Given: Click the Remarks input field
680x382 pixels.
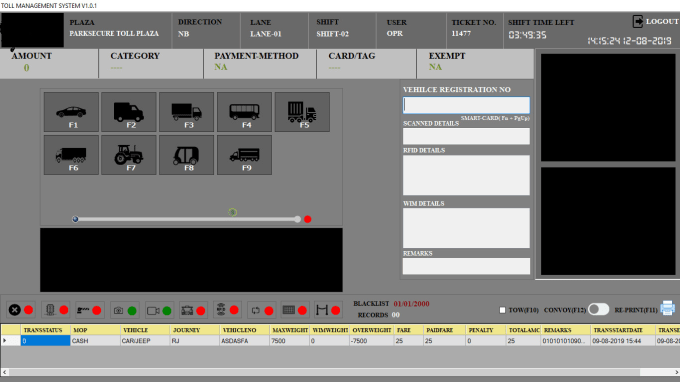Looking at the screenshot, I should click(x=466, y=266).
